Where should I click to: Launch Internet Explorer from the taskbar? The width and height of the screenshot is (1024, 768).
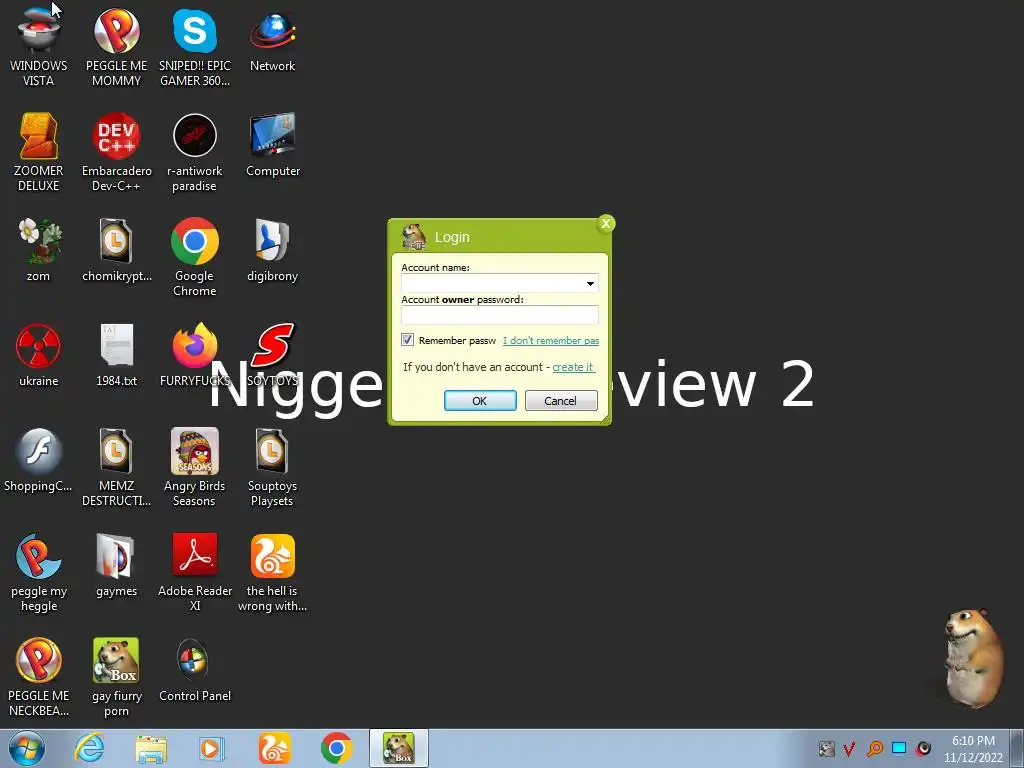click(89, 748)
